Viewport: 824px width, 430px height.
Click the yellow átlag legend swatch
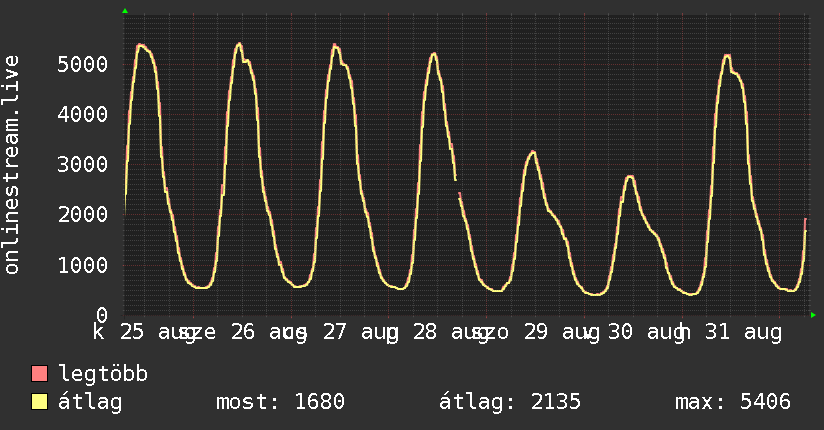(x=39, y=402)
